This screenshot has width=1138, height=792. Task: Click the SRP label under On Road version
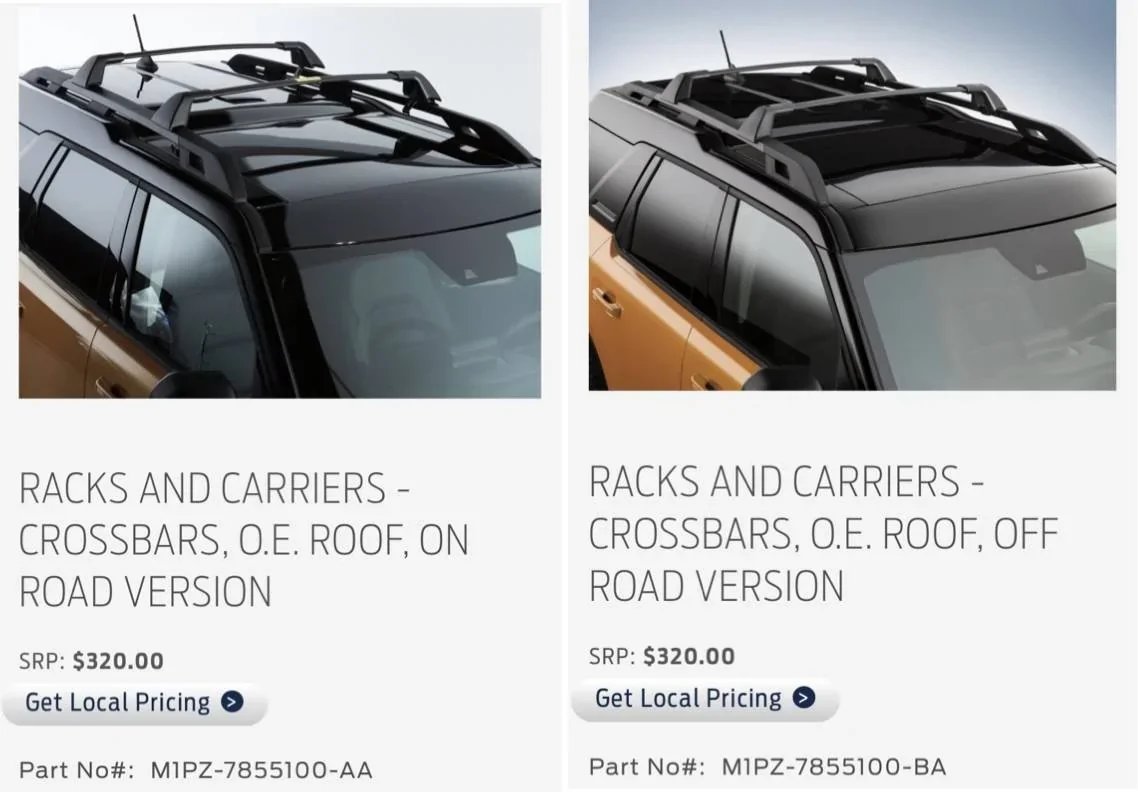tap(42, 661)
